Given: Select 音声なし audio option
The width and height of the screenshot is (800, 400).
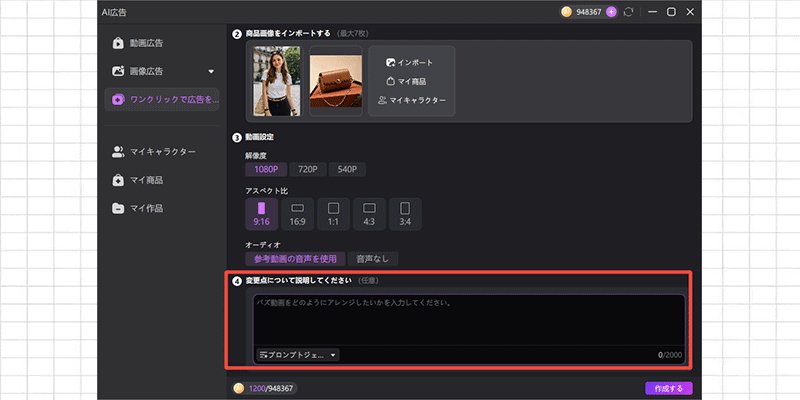Looking at the screenshot, I should pyautogui.click(x=372, y=259).
